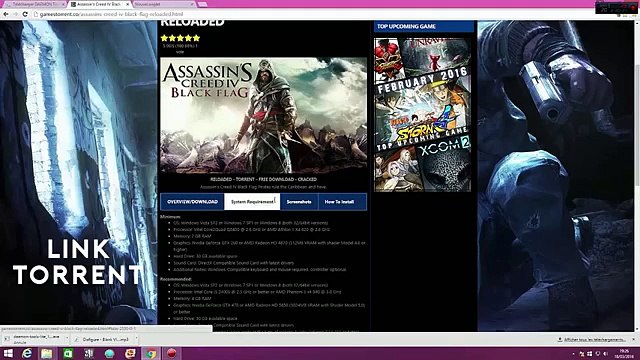Close the Télécharger DAEMON Tools tab
The image size is (640, 360).
coord(64,4)
